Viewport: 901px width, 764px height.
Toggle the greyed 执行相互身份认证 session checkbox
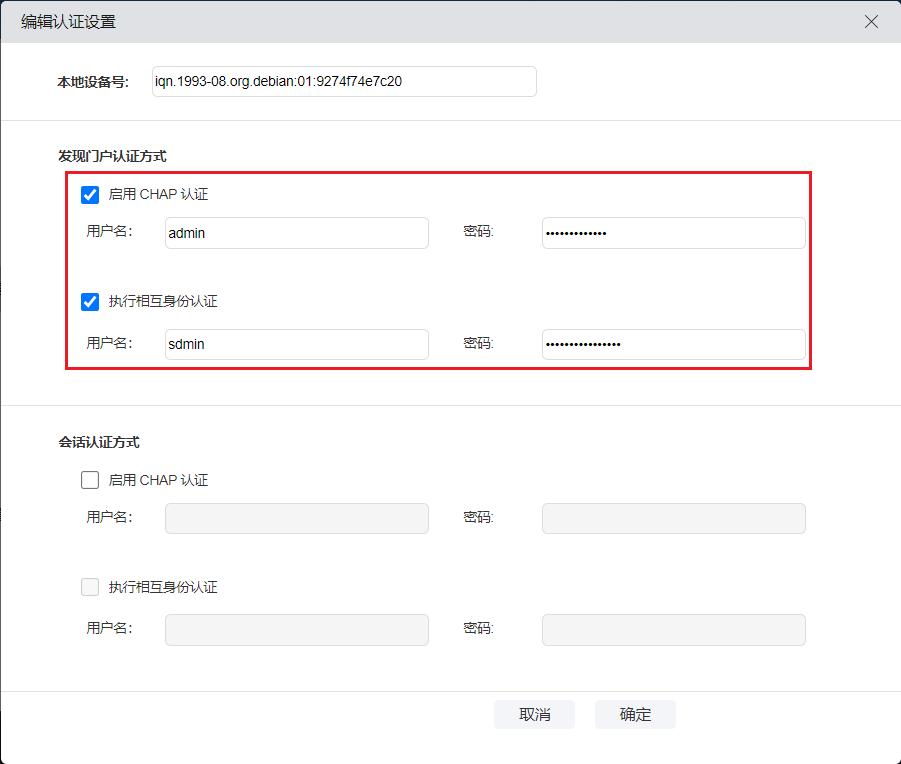click(x=90, y=587)
